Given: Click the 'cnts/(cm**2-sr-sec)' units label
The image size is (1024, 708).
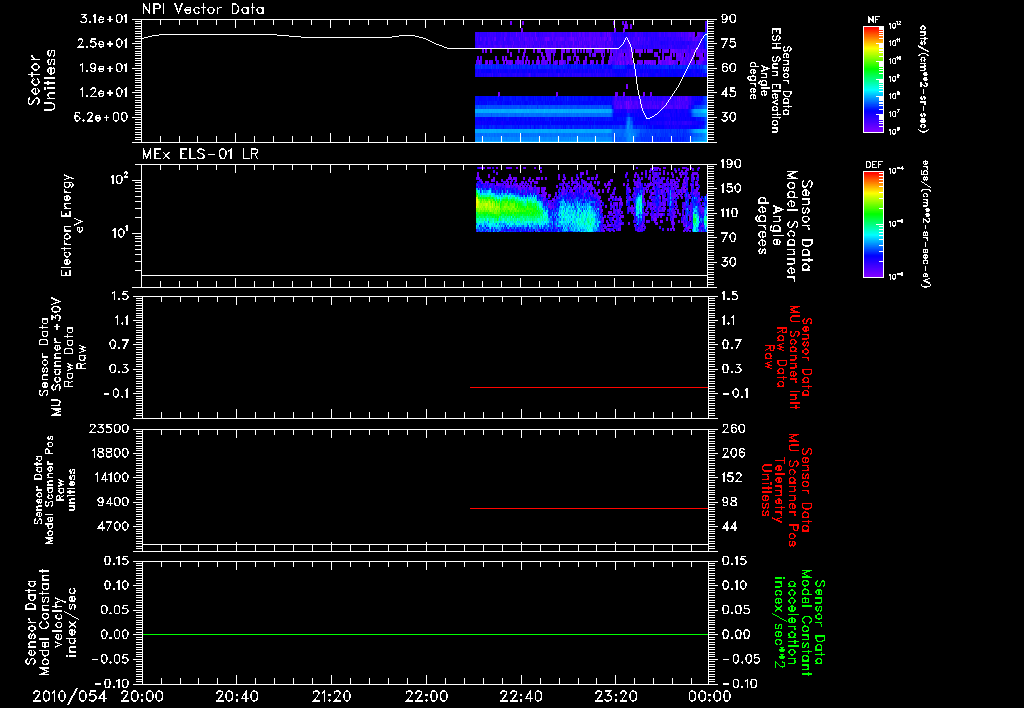Looking at the screenshot, I should tap(922, 79).
